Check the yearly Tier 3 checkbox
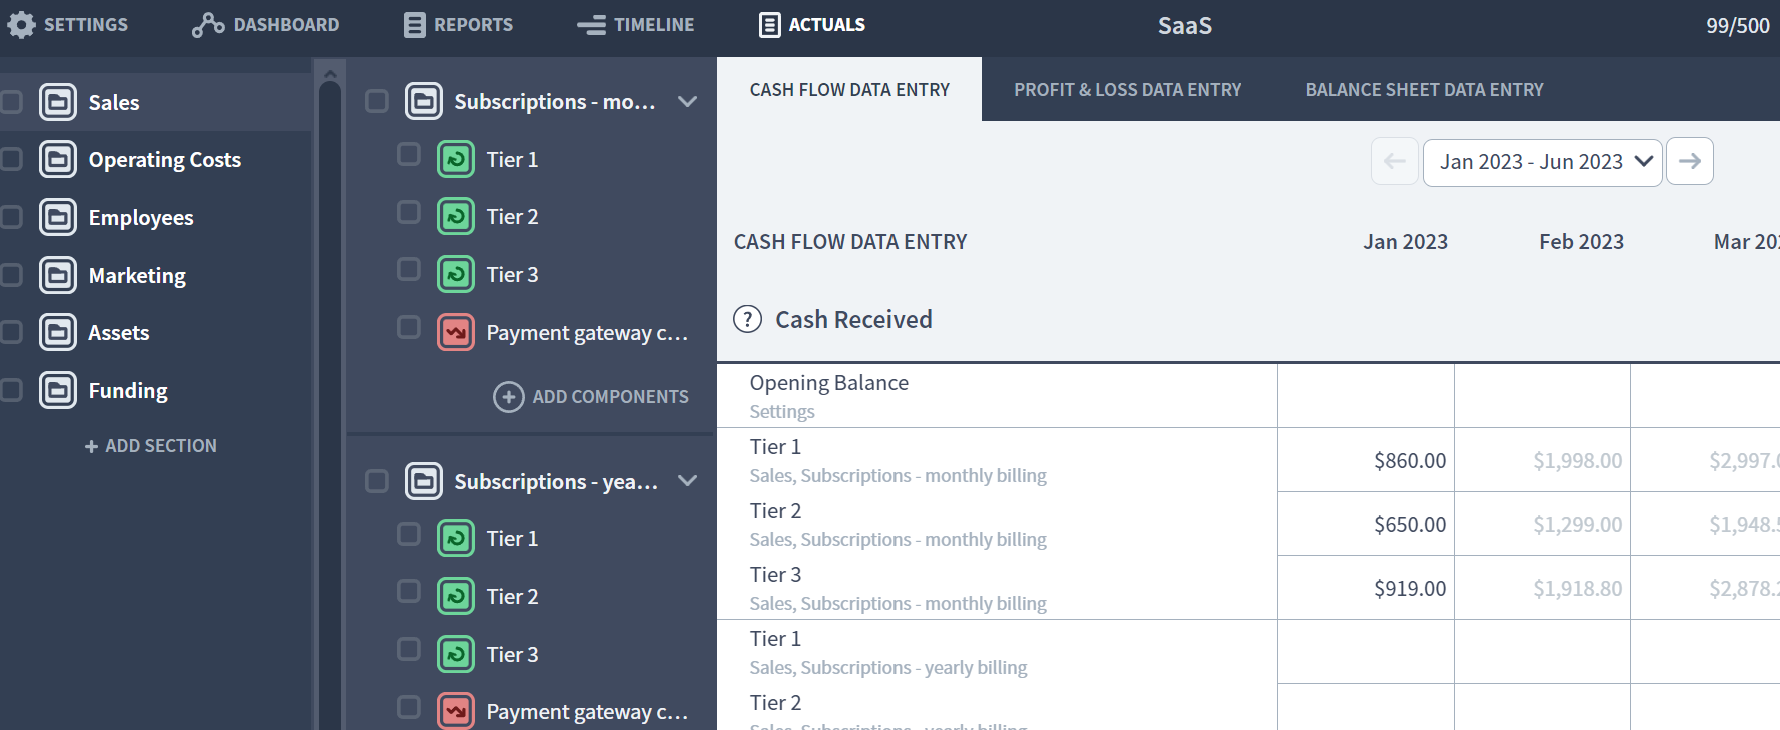This screenshot has height=730, width=1780. point(409,649)
